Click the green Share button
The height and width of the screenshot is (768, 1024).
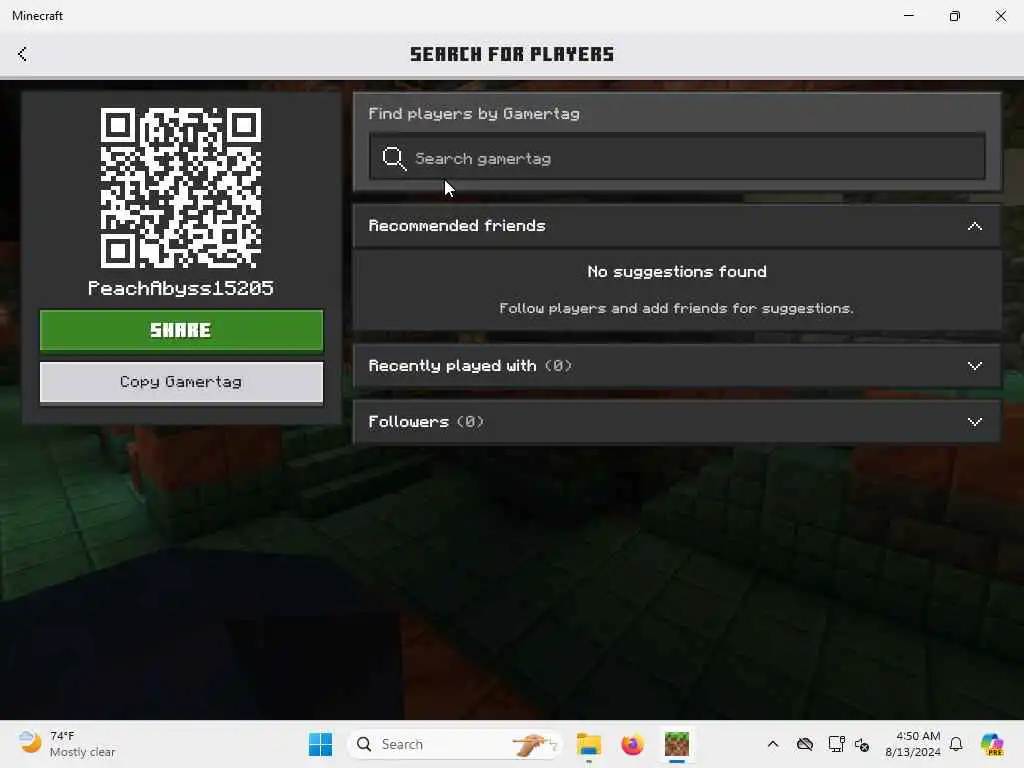pos(181,330)
